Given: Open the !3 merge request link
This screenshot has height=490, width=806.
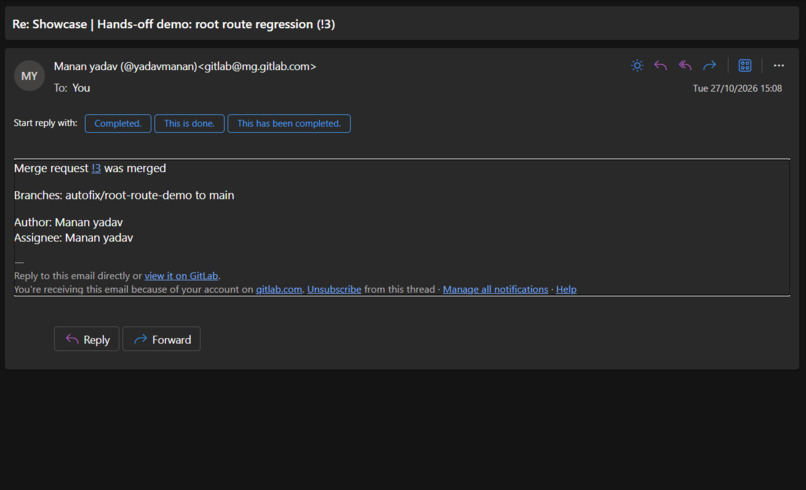Looking at the screenshot, I should click(x=96, y=168).
